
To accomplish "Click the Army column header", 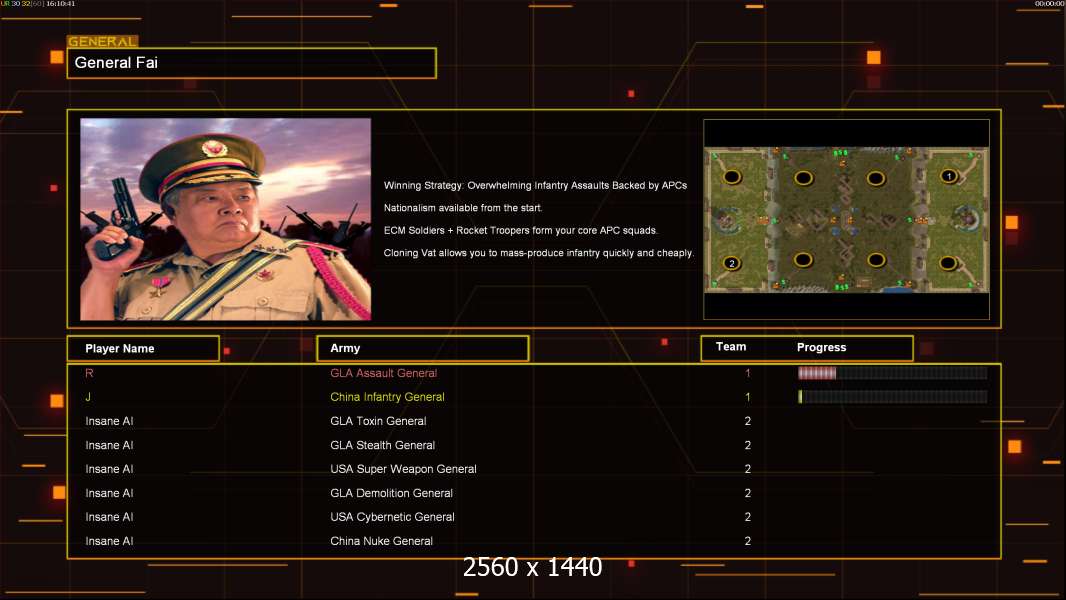I will click(x=423, y=348).
